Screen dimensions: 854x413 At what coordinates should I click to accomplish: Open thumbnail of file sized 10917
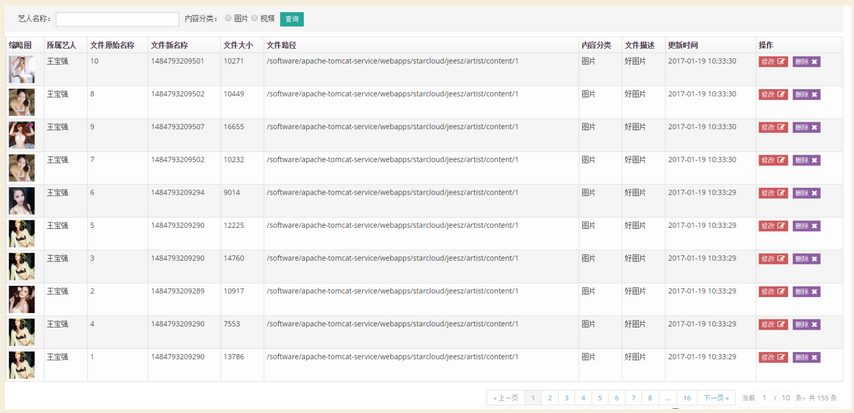[22, 299]
